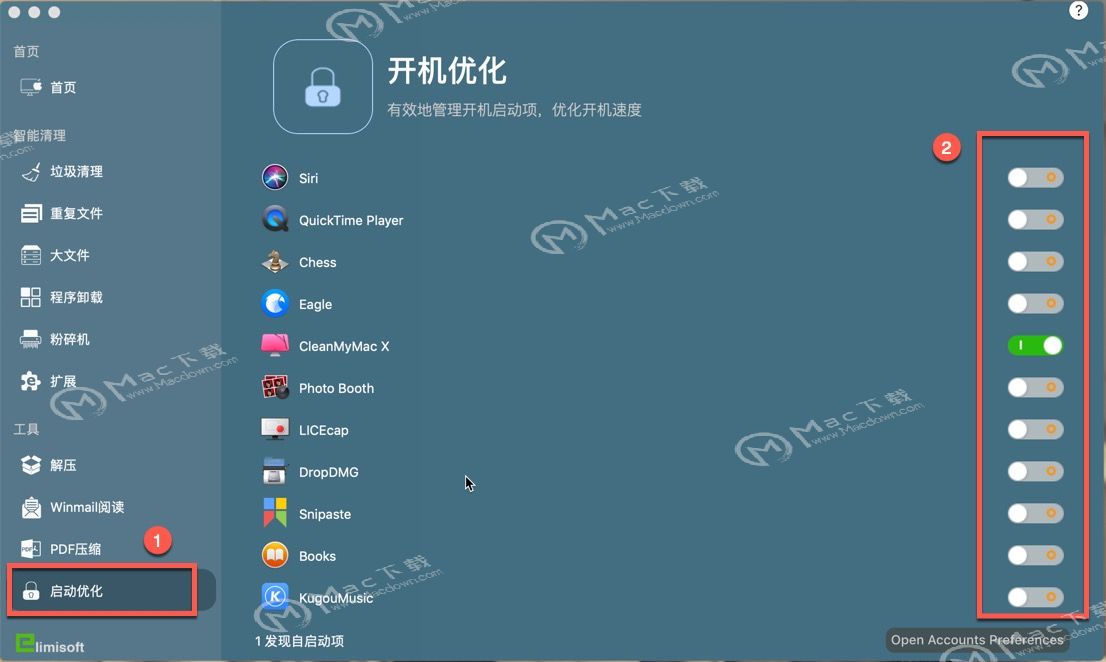1106x662 pixels.
Task: Click the 开机优化 page title
Action: click(x=447, y=71)
